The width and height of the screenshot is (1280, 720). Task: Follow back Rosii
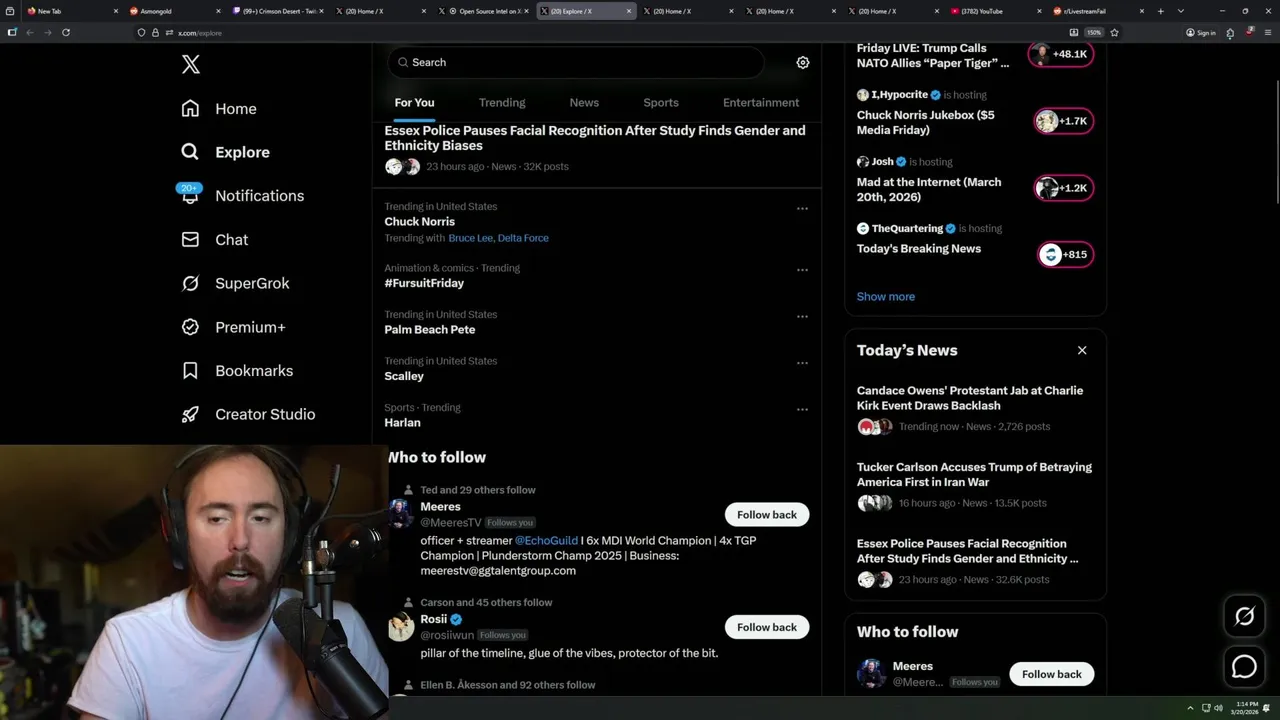[767, 627]
